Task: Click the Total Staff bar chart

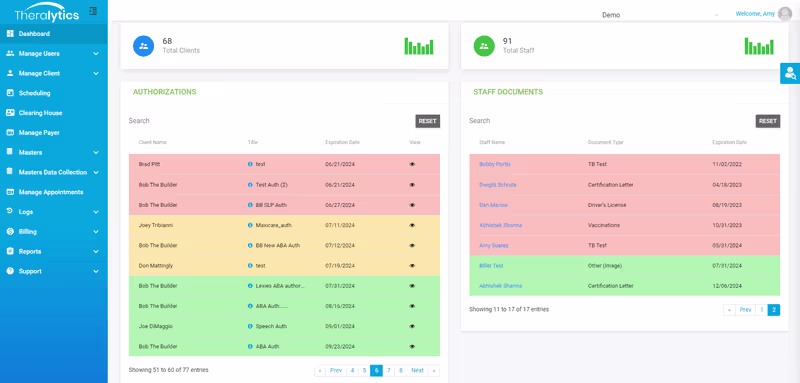Action: pyautogui.click(x=759, y=46)
